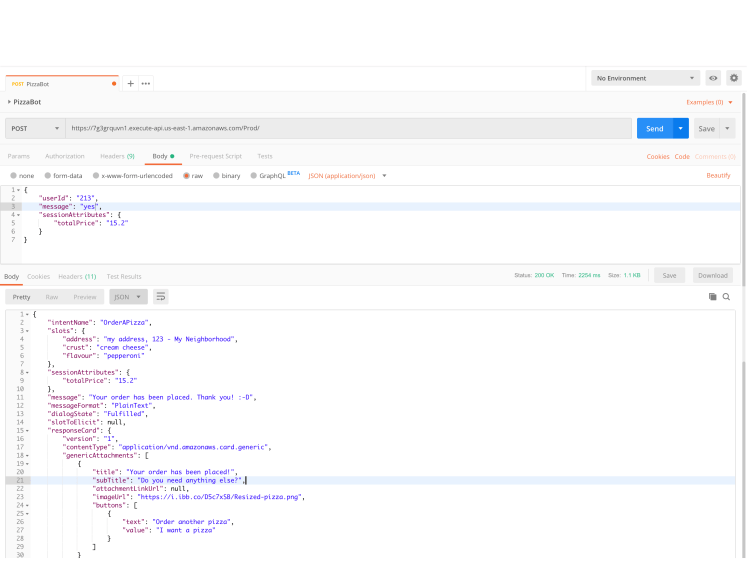Screen dimensions: 747x571
Task: Expand the No Environment dropdown
Action: click(645, 78)
